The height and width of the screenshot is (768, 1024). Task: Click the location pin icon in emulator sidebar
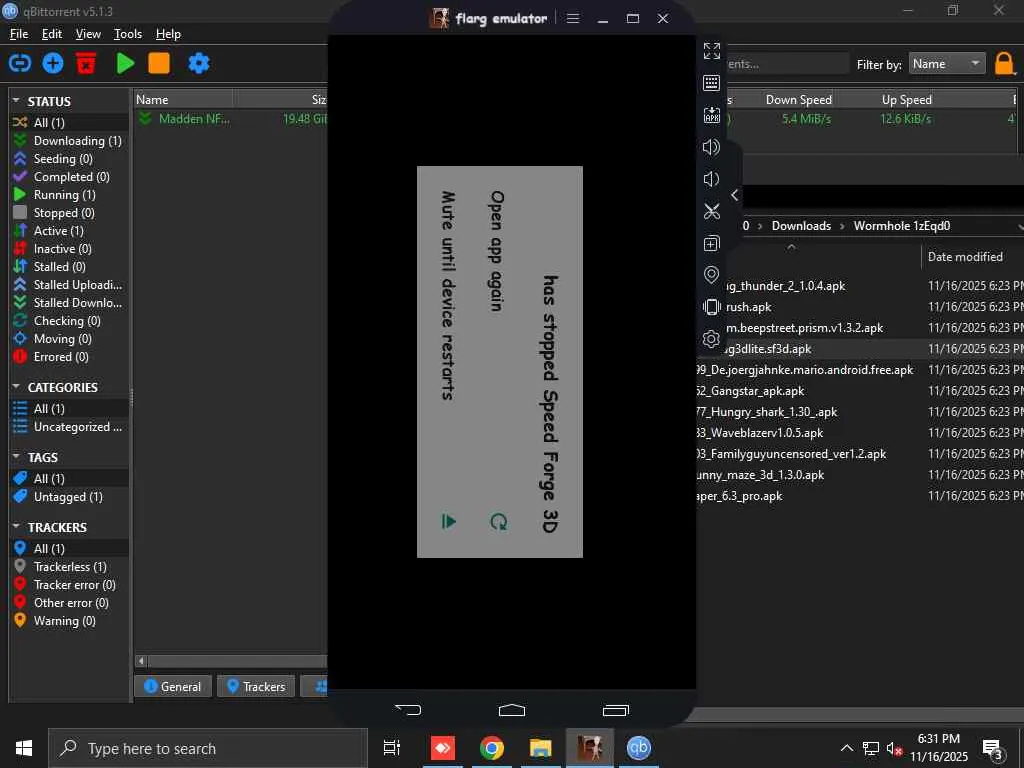(711, 275)
